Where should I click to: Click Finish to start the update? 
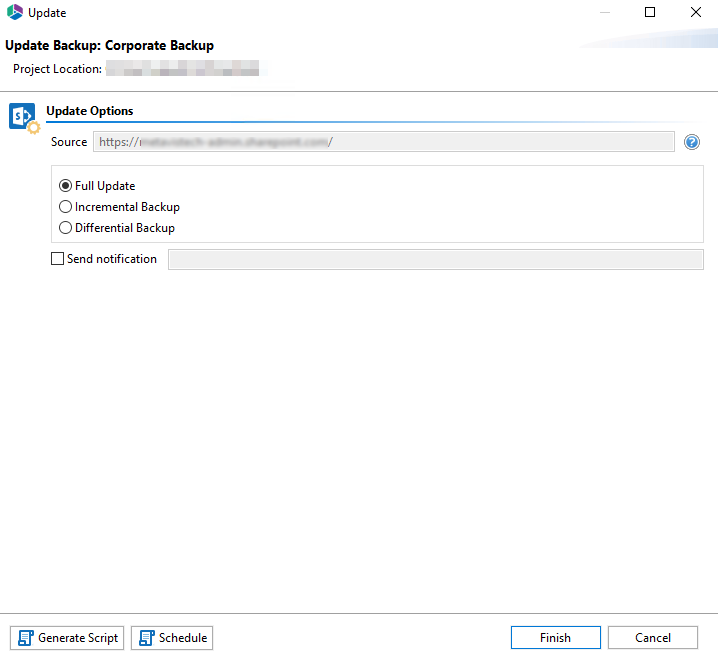[555, 638]
